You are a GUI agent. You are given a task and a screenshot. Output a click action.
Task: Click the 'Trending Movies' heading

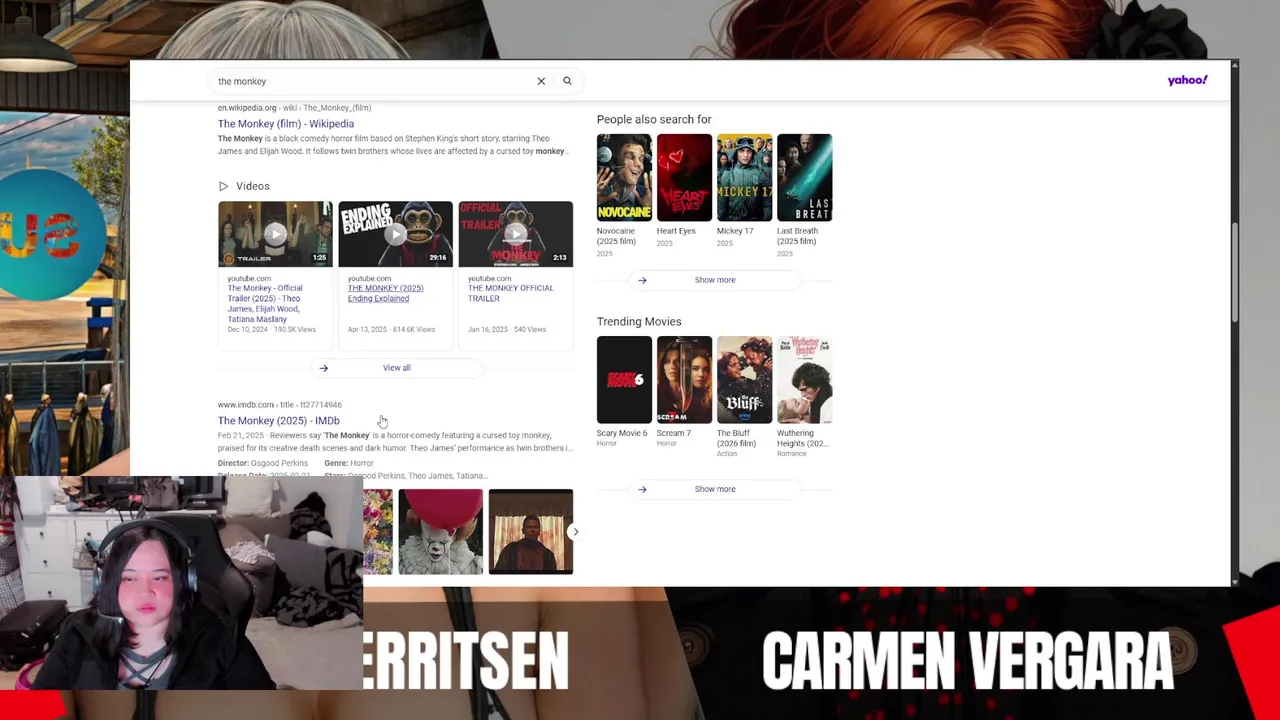pyautogui.click(x=639, y=322)
